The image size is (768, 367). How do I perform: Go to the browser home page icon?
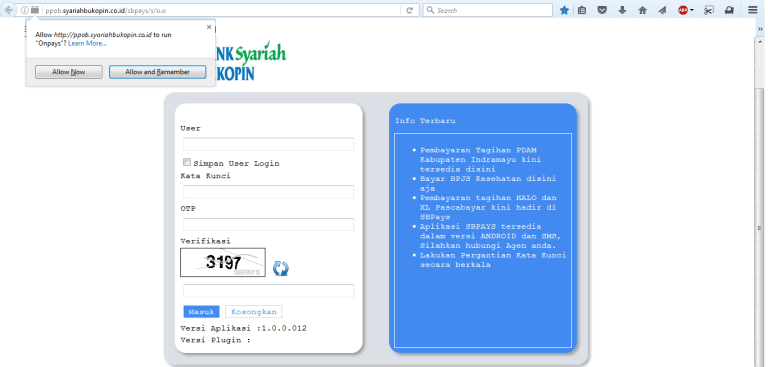643,10
